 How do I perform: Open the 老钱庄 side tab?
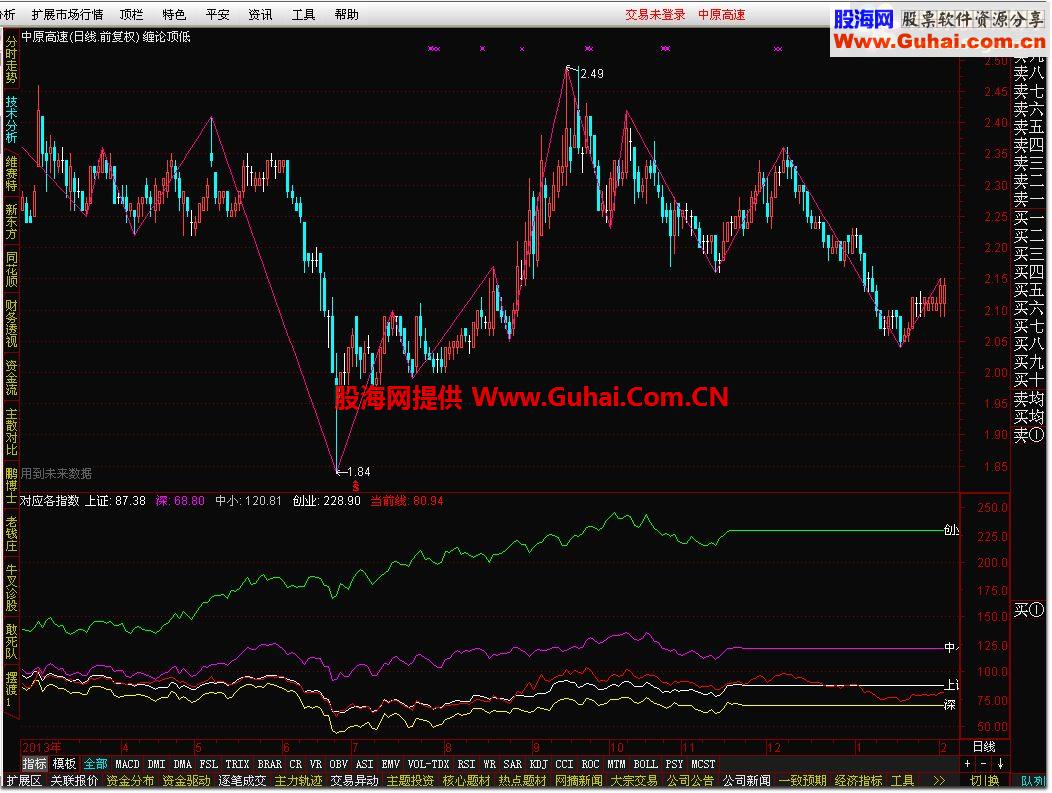(11, 534)
